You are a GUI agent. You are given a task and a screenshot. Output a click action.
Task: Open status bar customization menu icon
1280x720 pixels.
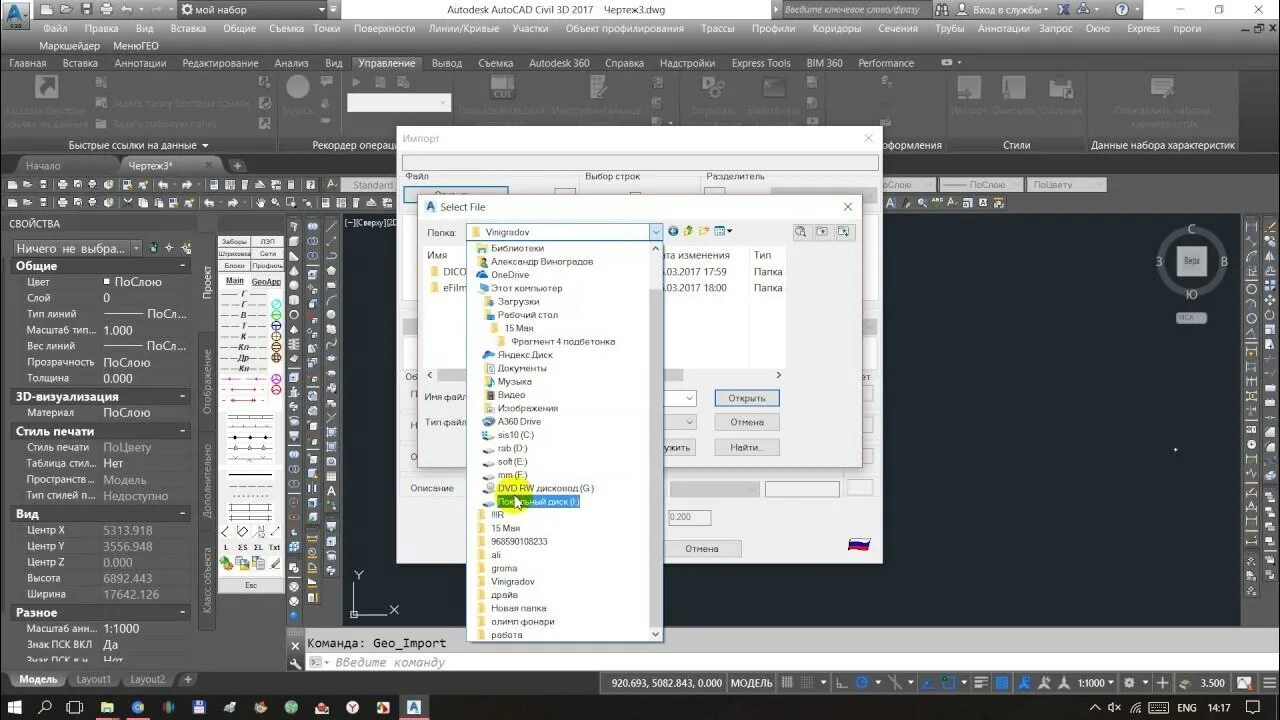[x=1268, y=683]
